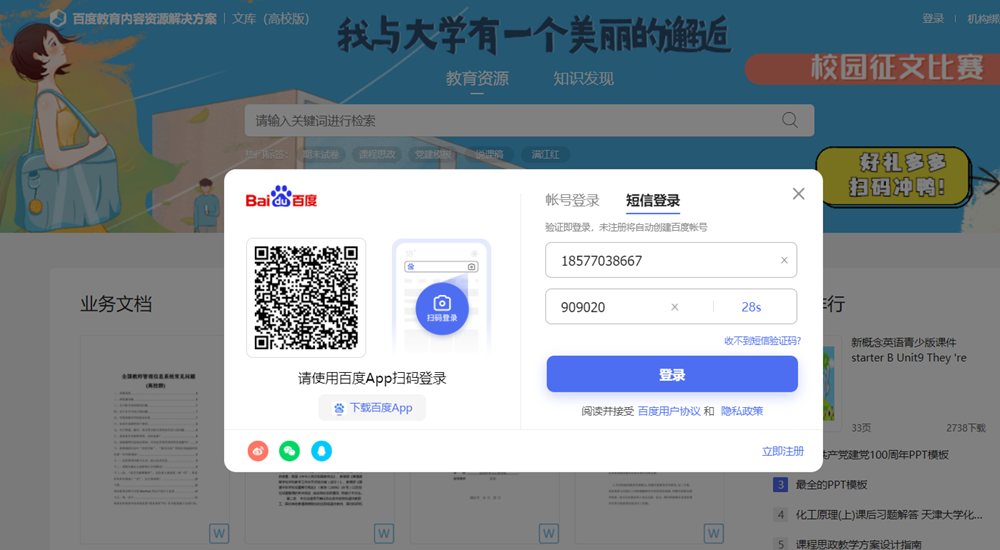Click the search magnifier icon
The width and height of the screenshot is (1000, 550).
pyautogui.click(x=790, y=121)
